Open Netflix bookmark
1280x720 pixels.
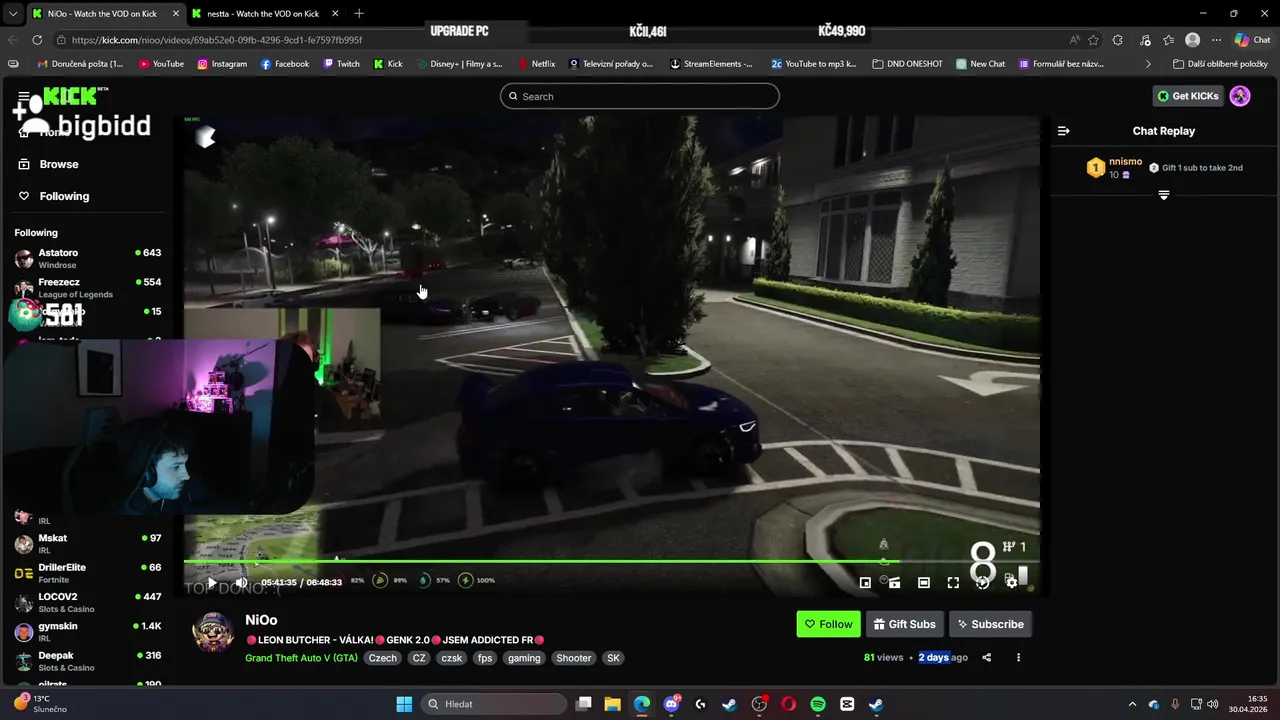coord(537,64)
